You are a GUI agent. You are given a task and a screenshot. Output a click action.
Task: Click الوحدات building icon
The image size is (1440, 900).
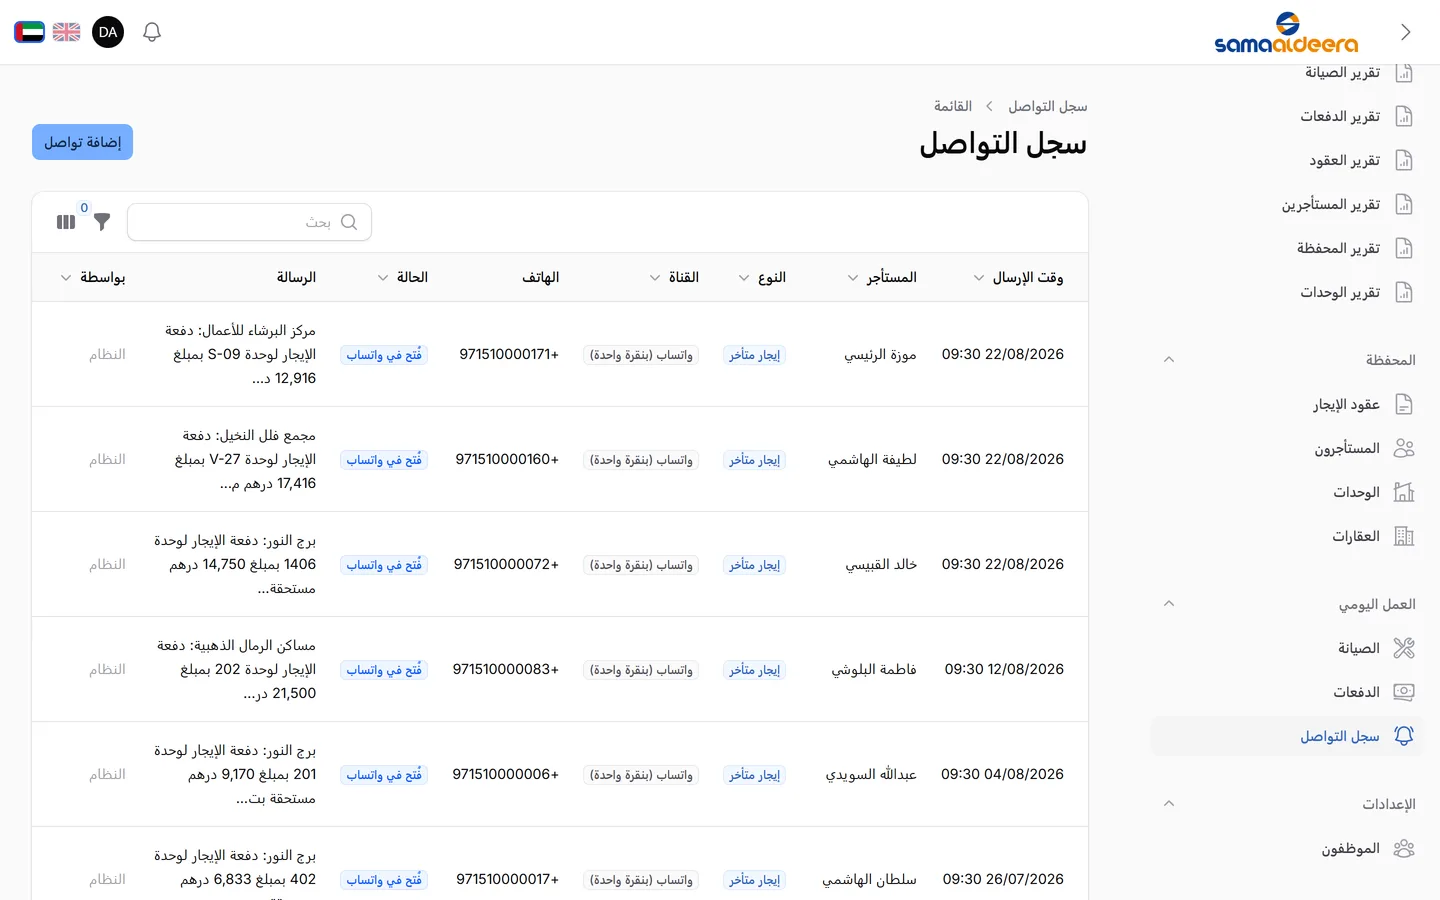click(1404, 492)
